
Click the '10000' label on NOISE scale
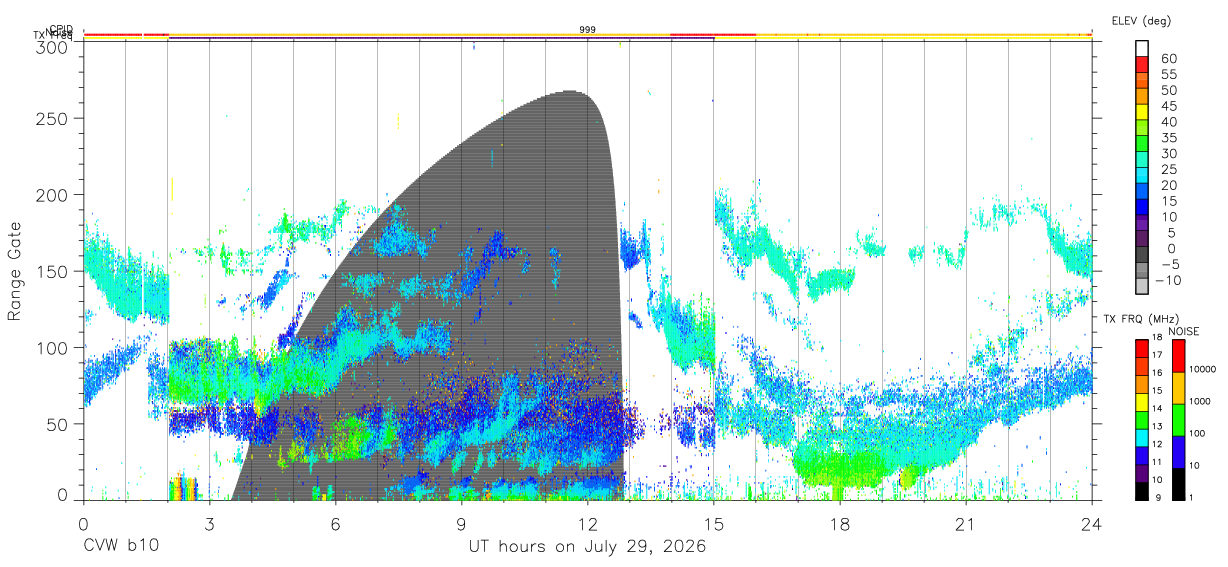(x=1202, y=370)
